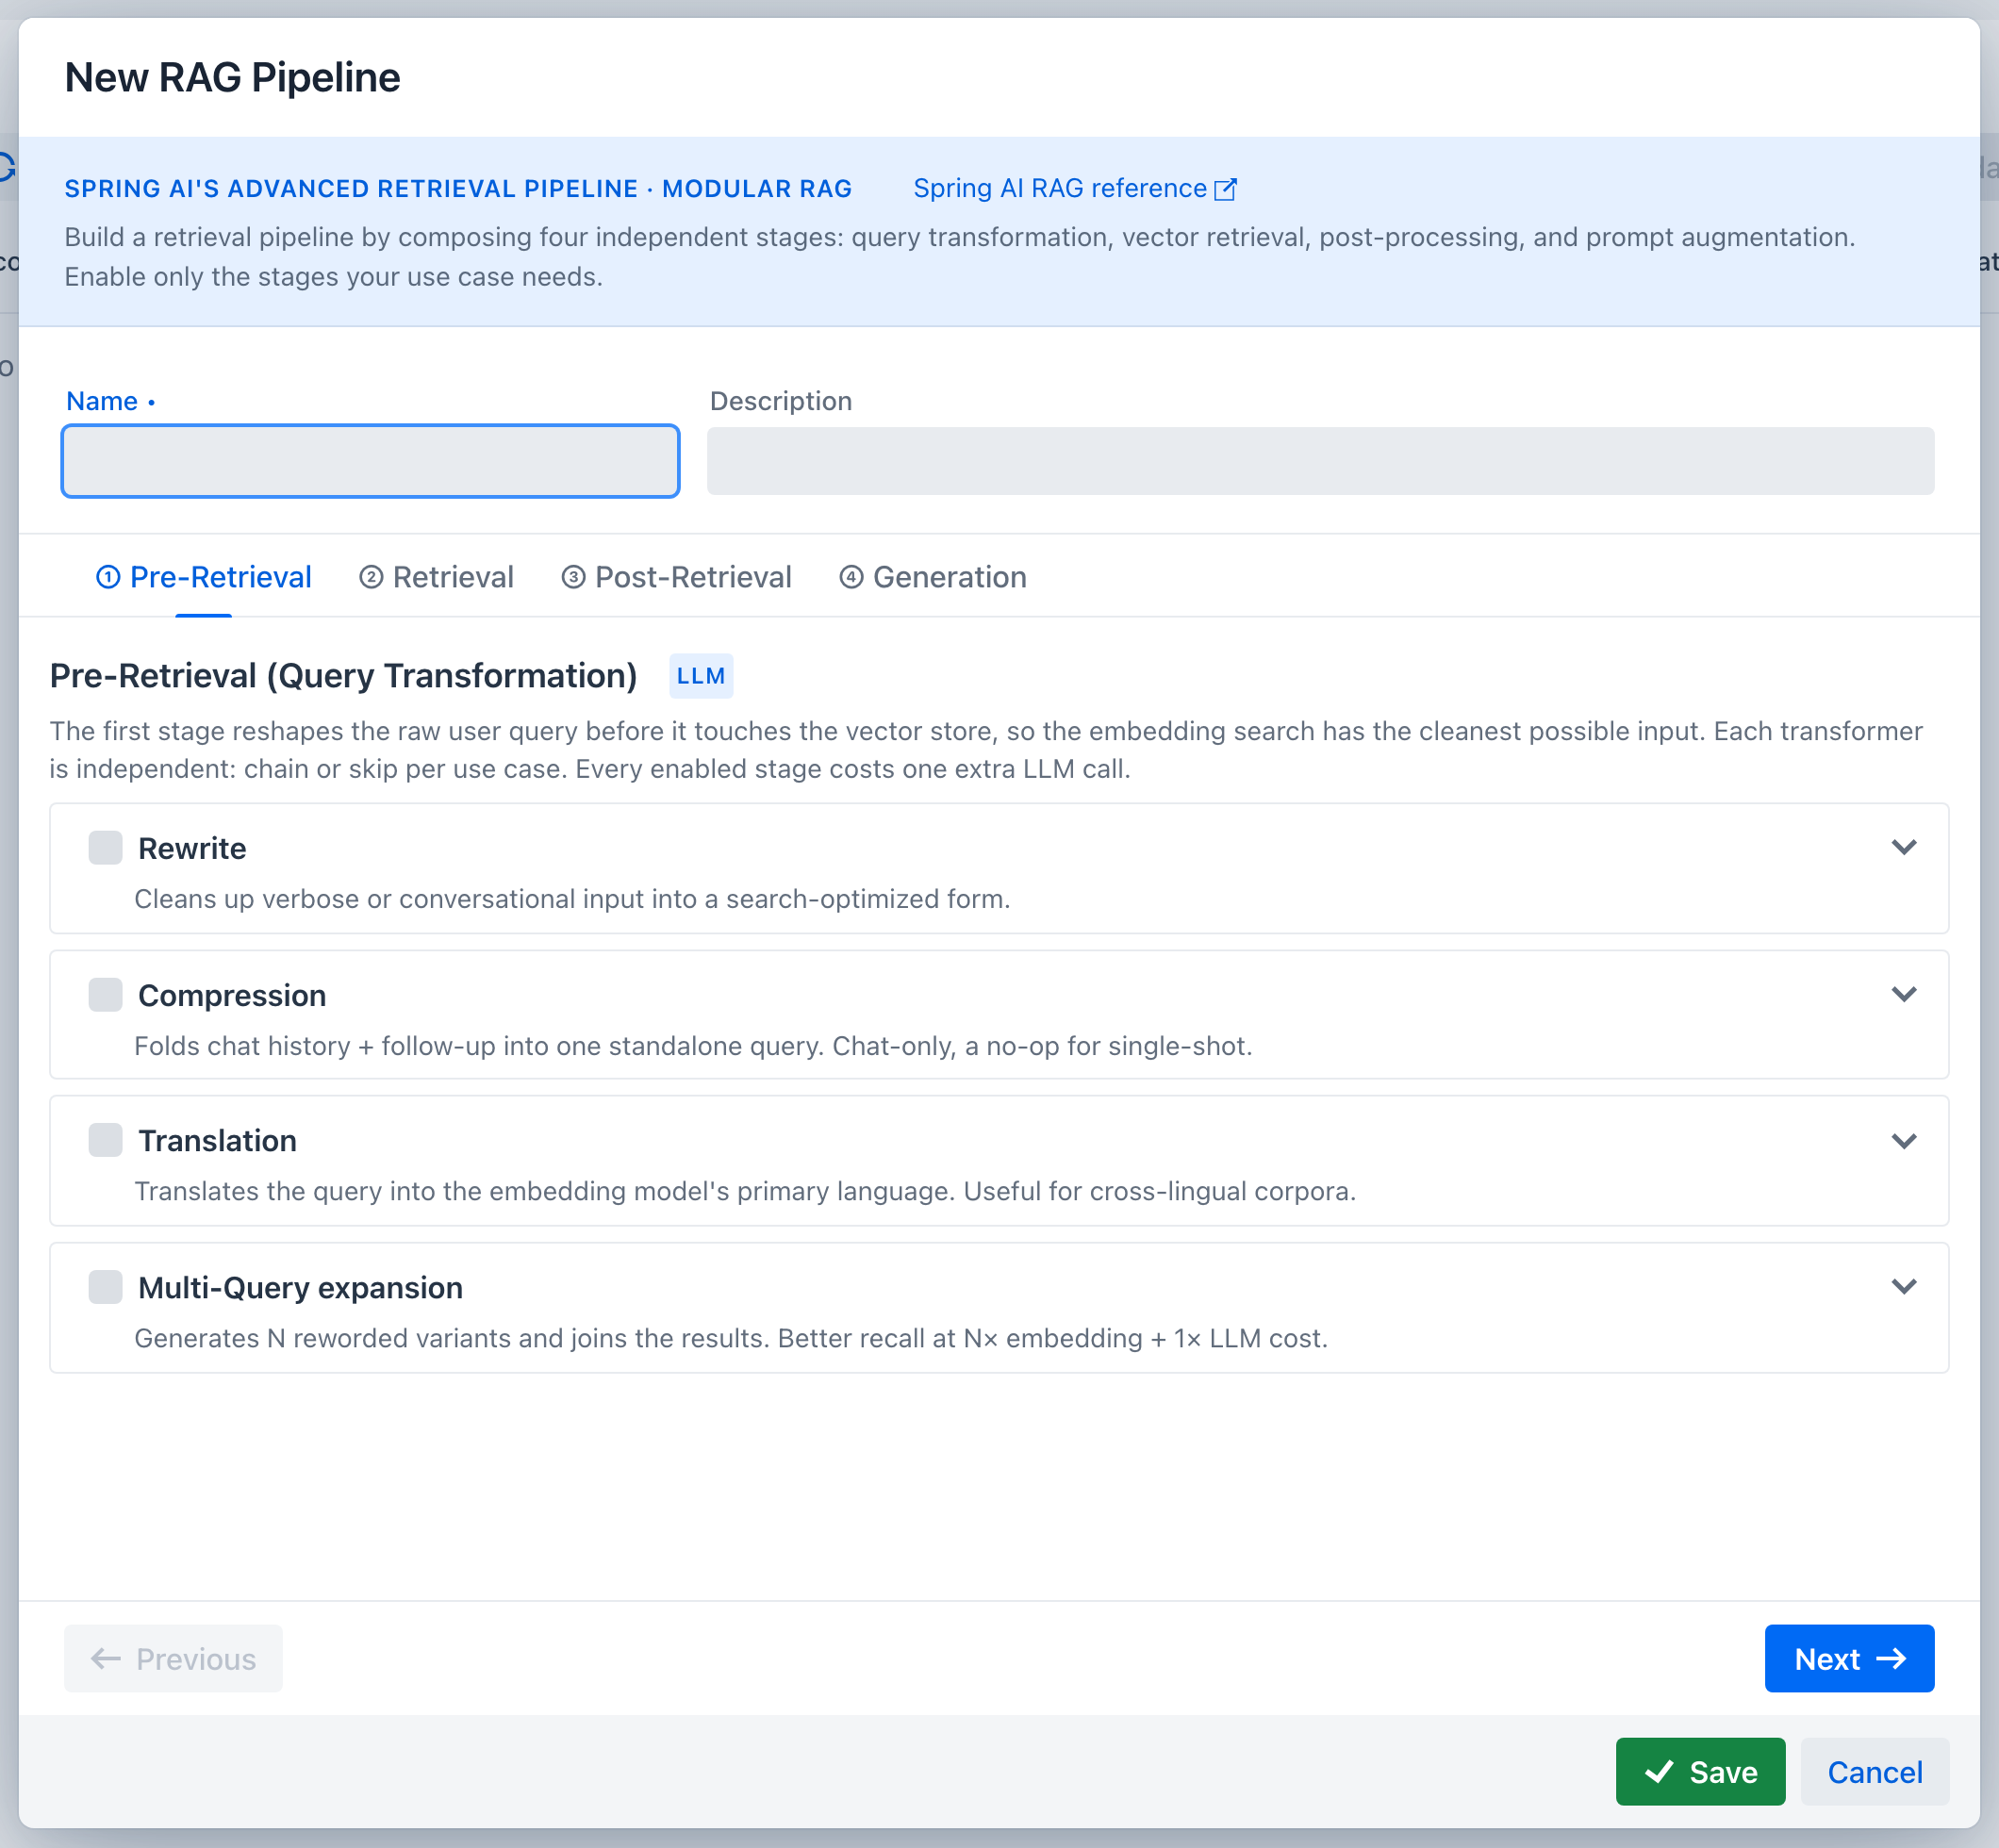Enable the Rewrite checkbox
The width and height of the screenshot is (1999, 1848).
105,847
